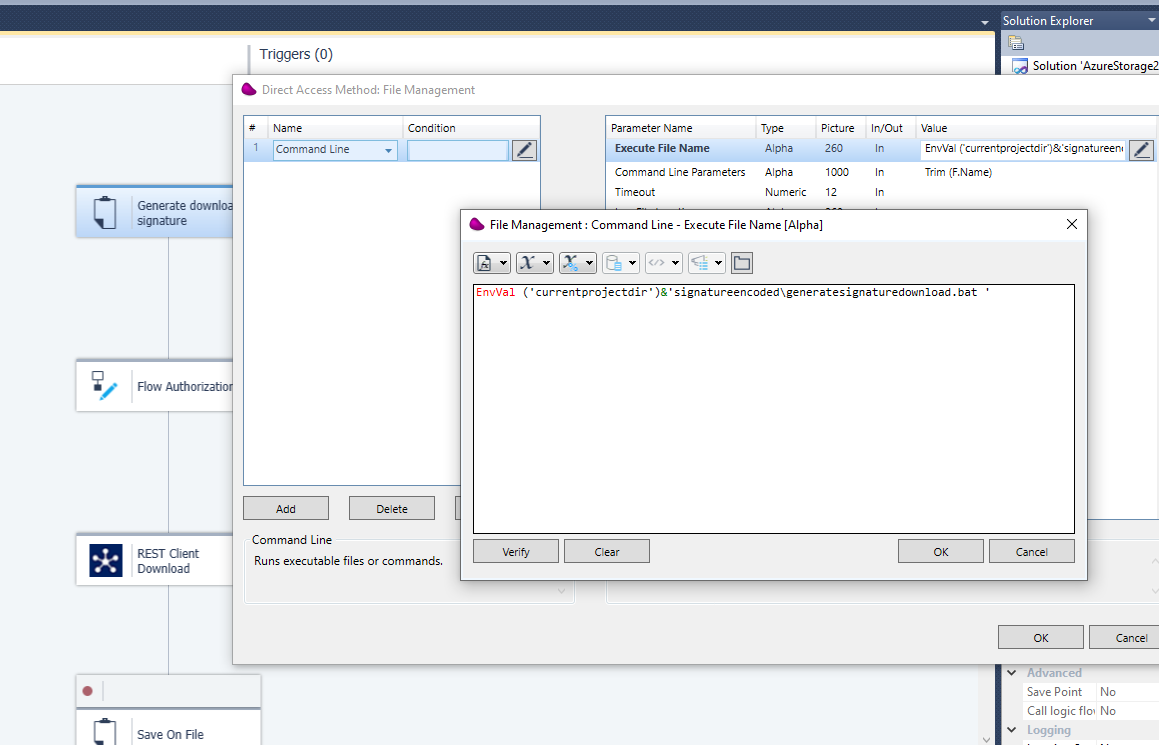Select the REST Client Download node icon
1159x745 pixels.
click(x=106, y=560)
